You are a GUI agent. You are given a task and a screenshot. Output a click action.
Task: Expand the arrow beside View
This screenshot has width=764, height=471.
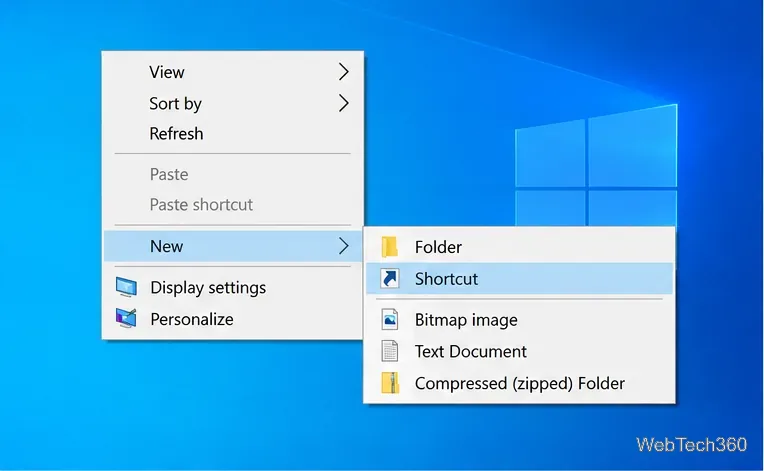click(x=344, y=72)
